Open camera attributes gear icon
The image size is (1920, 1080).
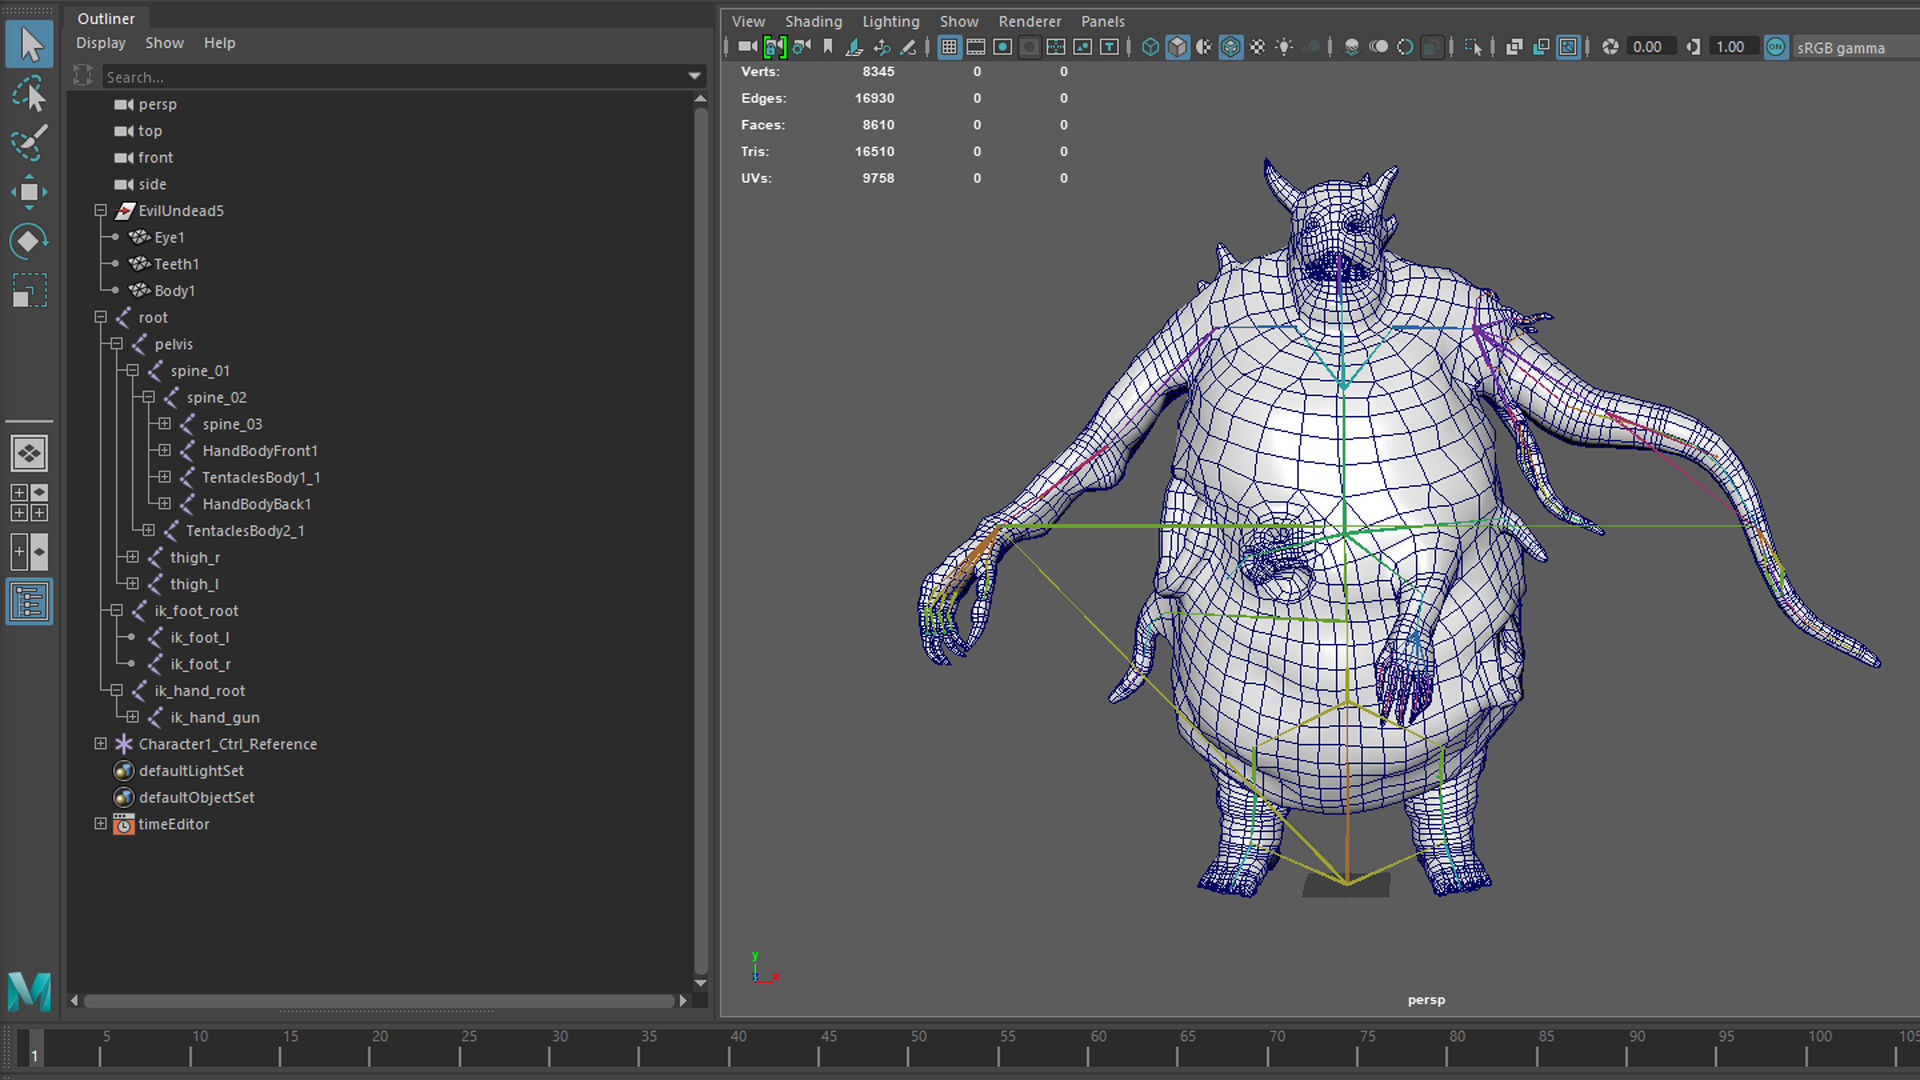point(801,47)
